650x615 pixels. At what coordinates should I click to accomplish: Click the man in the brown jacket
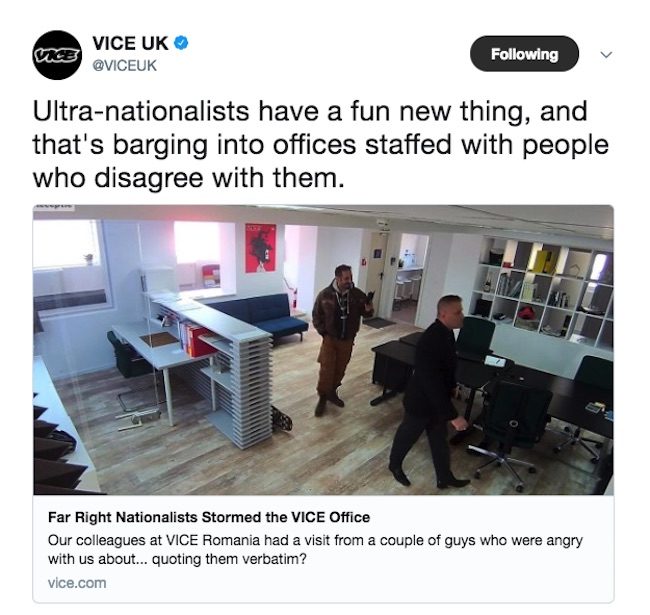point(342,339)
